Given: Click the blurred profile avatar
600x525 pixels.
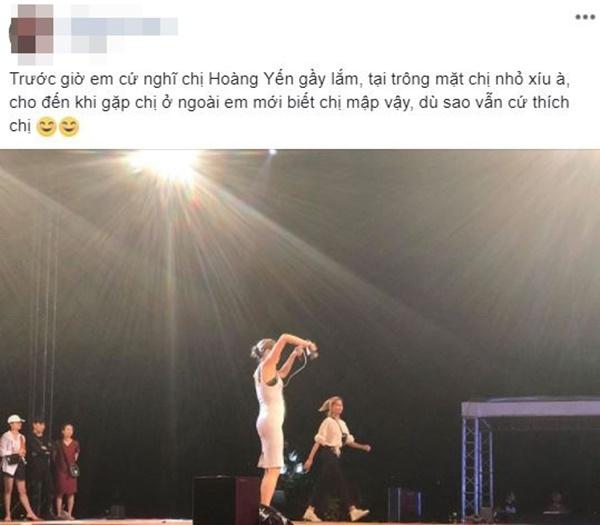Looking at the screenshot, I should 32,34.
